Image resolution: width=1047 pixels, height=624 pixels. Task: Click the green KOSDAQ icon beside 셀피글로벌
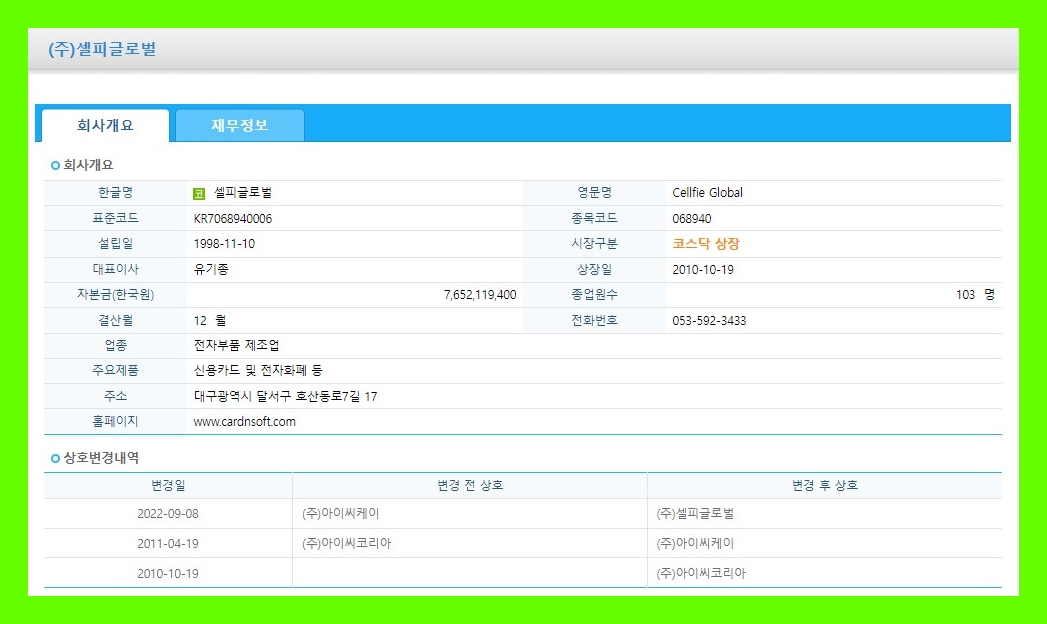(199, 194)
